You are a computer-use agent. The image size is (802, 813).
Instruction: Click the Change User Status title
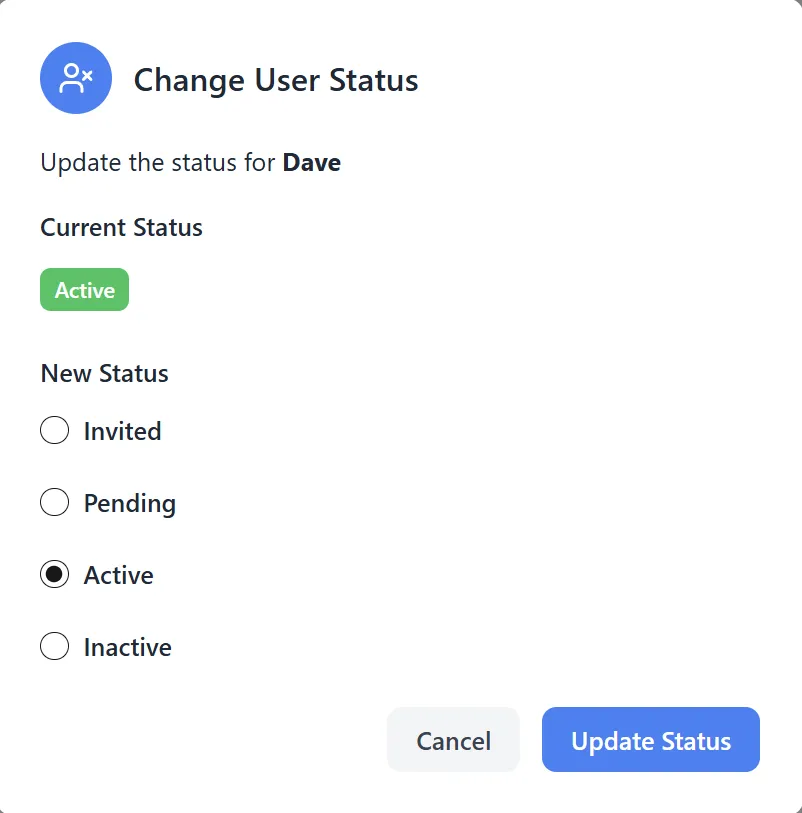275,80
